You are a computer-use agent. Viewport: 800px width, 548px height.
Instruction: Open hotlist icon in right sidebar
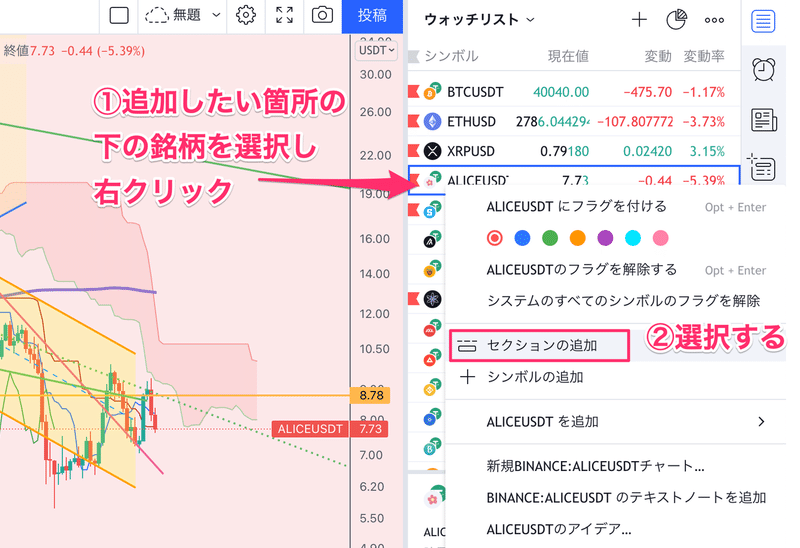[x=762, y=167]
